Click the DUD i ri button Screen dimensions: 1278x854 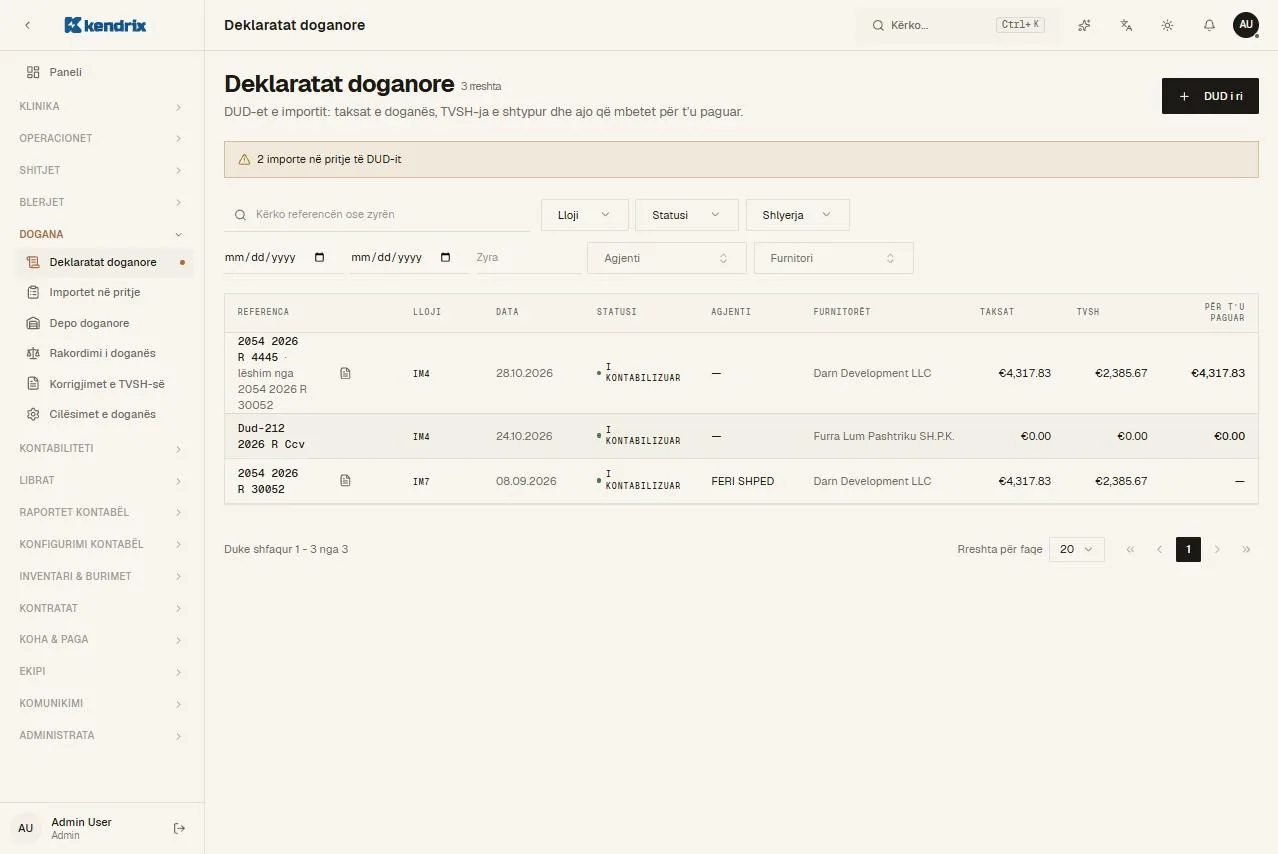coord(1210,96)
